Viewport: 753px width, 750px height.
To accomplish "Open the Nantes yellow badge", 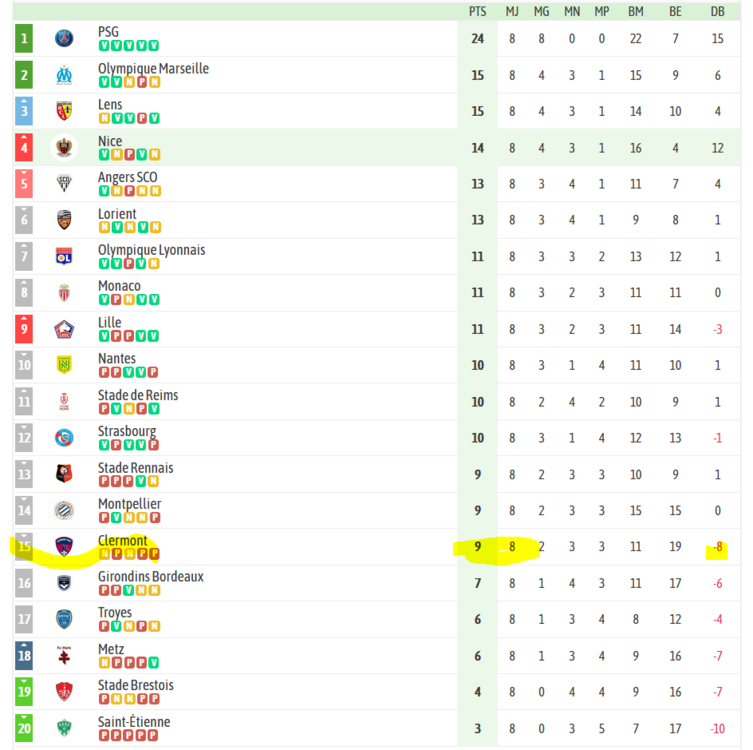I will tap(64, 365).
